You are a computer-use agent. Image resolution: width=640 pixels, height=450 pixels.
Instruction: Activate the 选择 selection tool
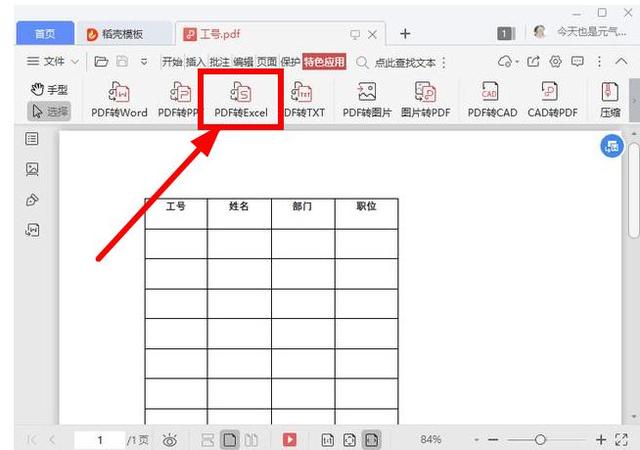pos(49,111)
